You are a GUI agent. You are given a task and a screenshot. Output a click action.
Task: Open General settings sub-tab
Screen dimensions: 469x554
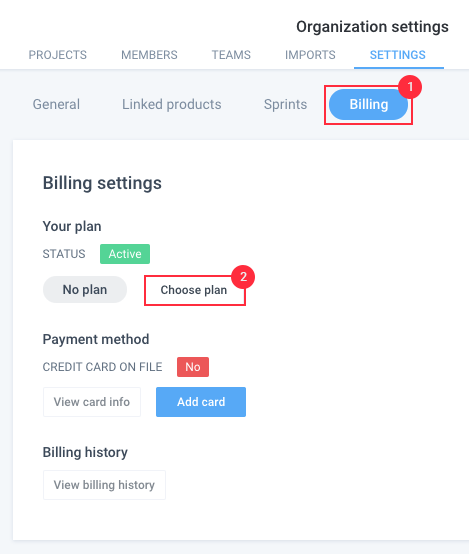56,104
